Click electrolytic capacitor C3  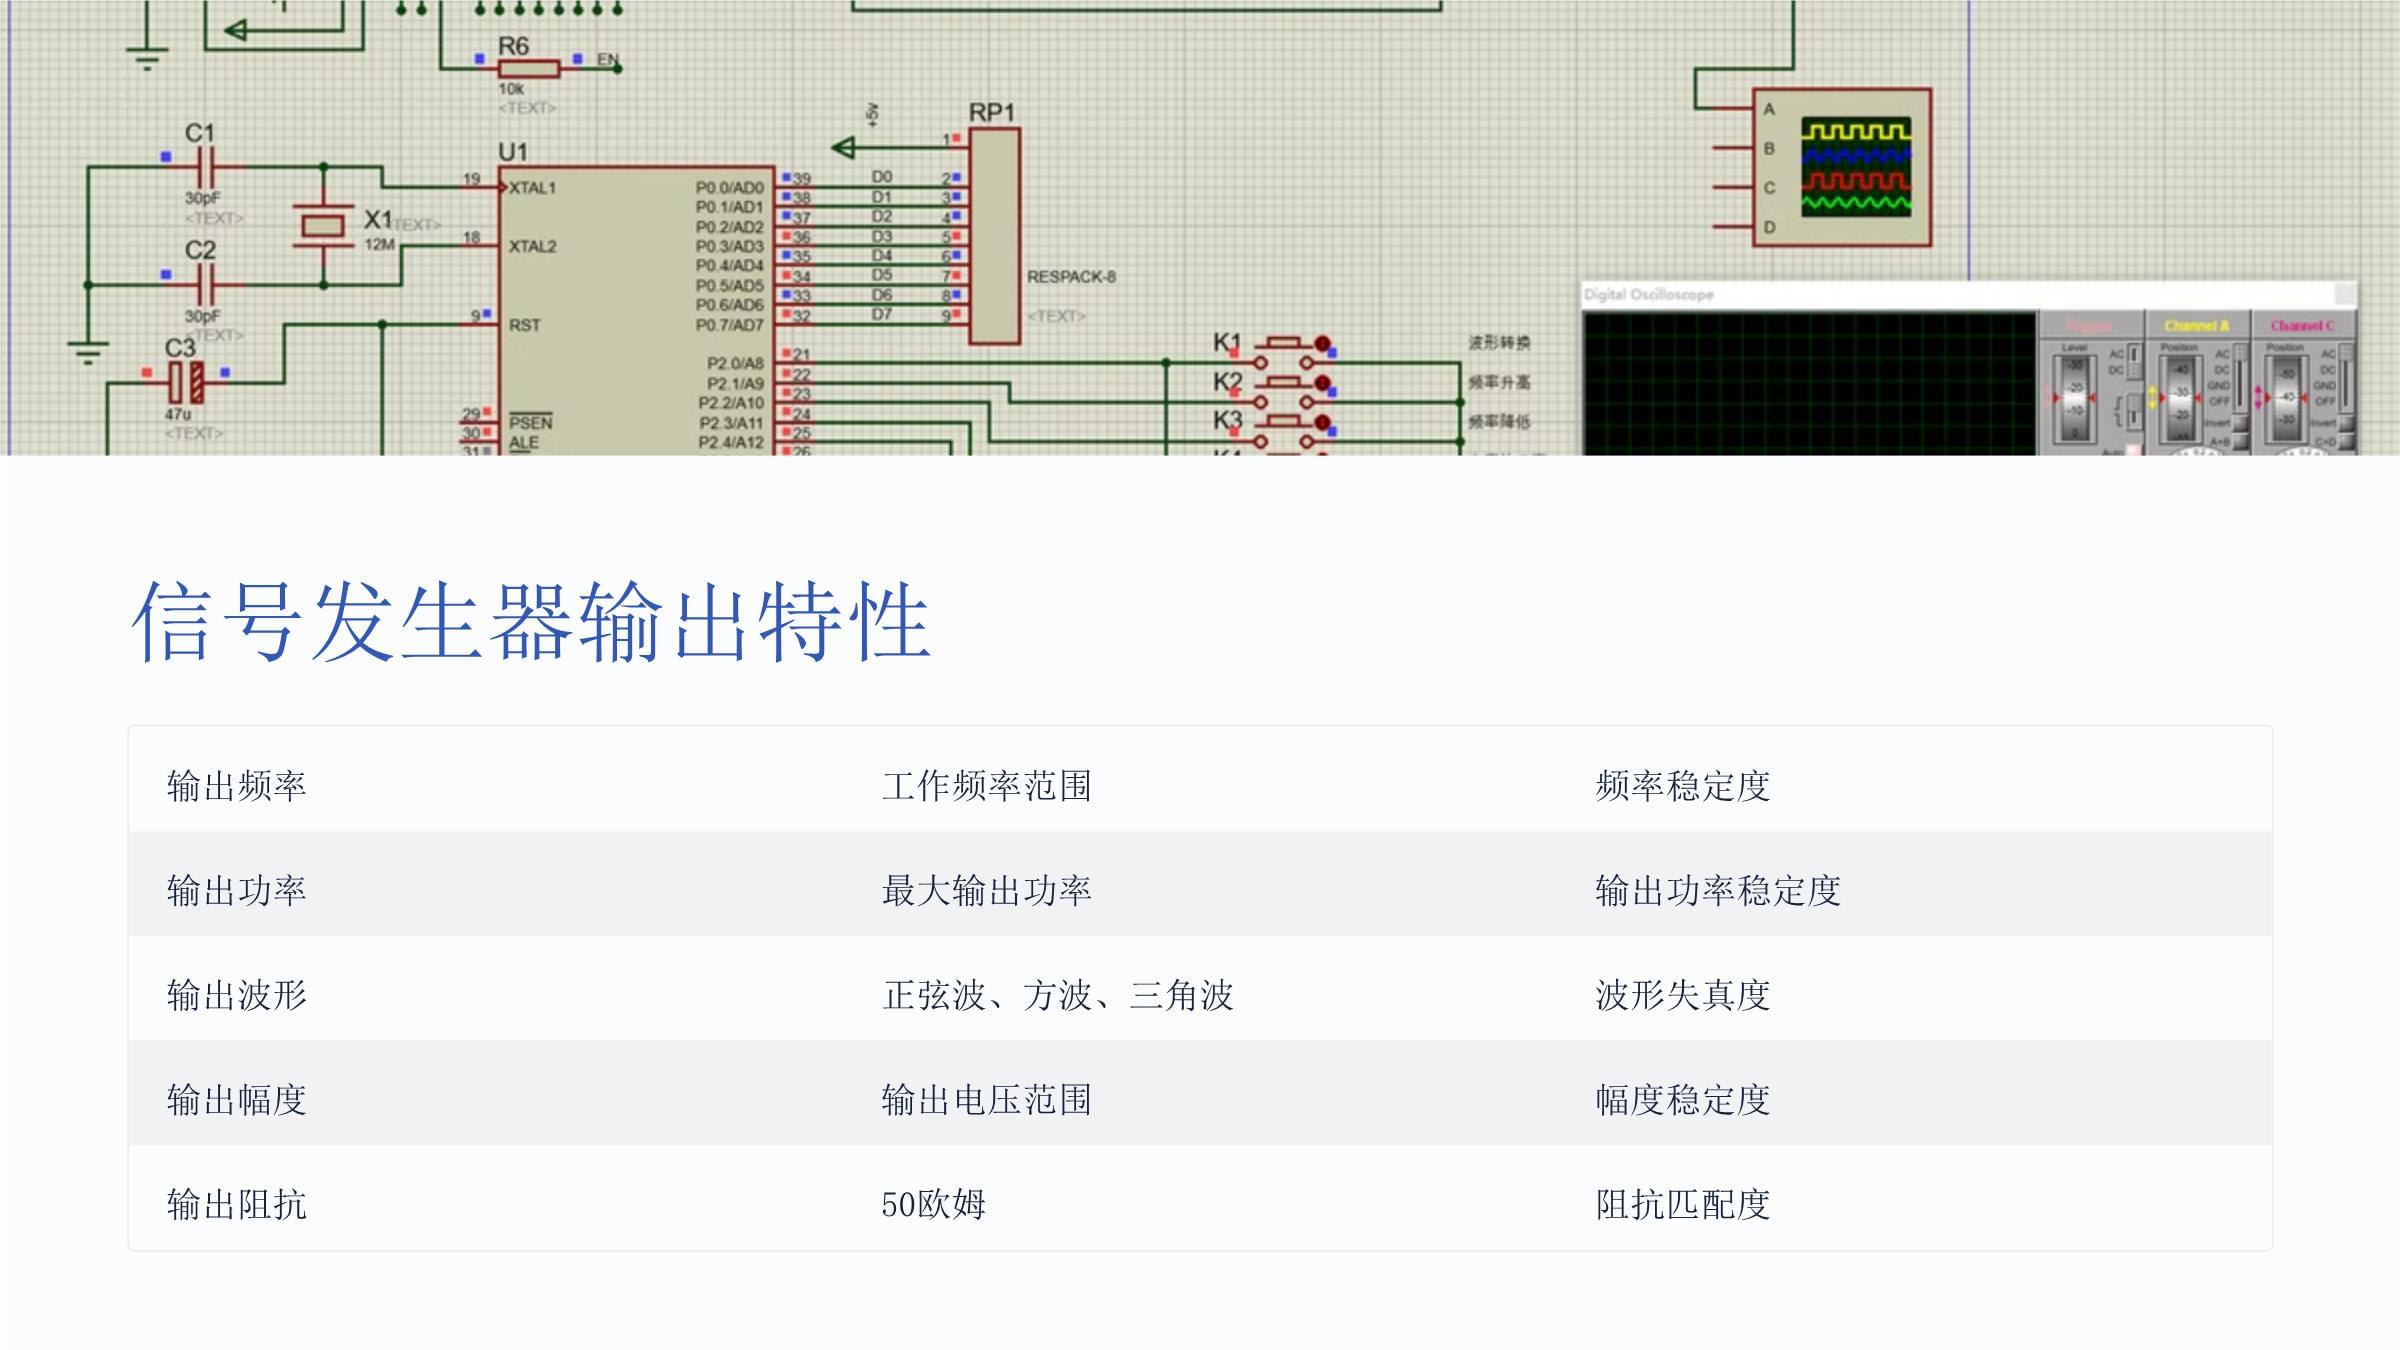pos(186,382)
